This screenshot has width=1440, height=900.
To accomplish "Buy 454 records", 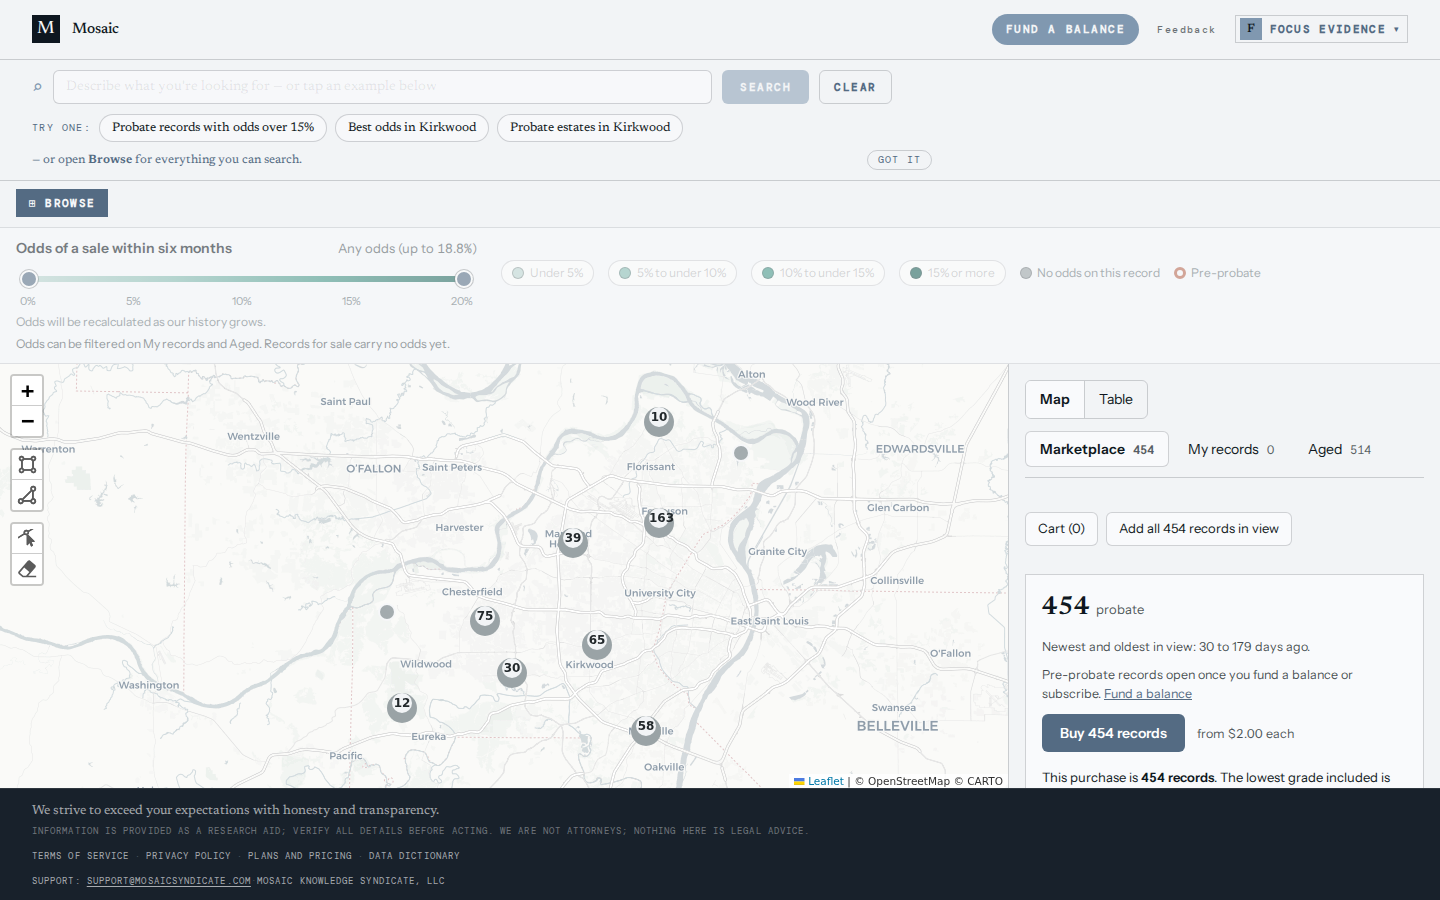I will 1113,733.
